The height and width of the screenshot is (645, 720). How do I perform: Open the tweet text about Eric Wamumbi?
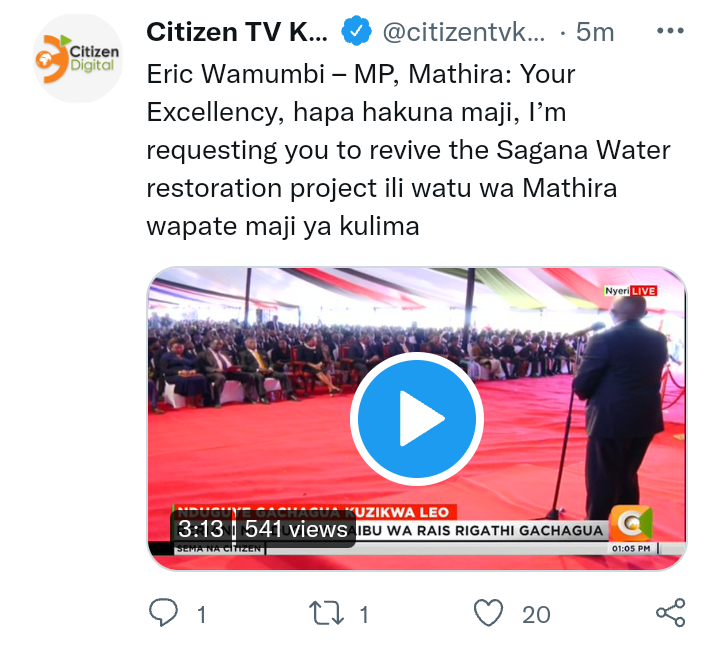tap(409, 150)
